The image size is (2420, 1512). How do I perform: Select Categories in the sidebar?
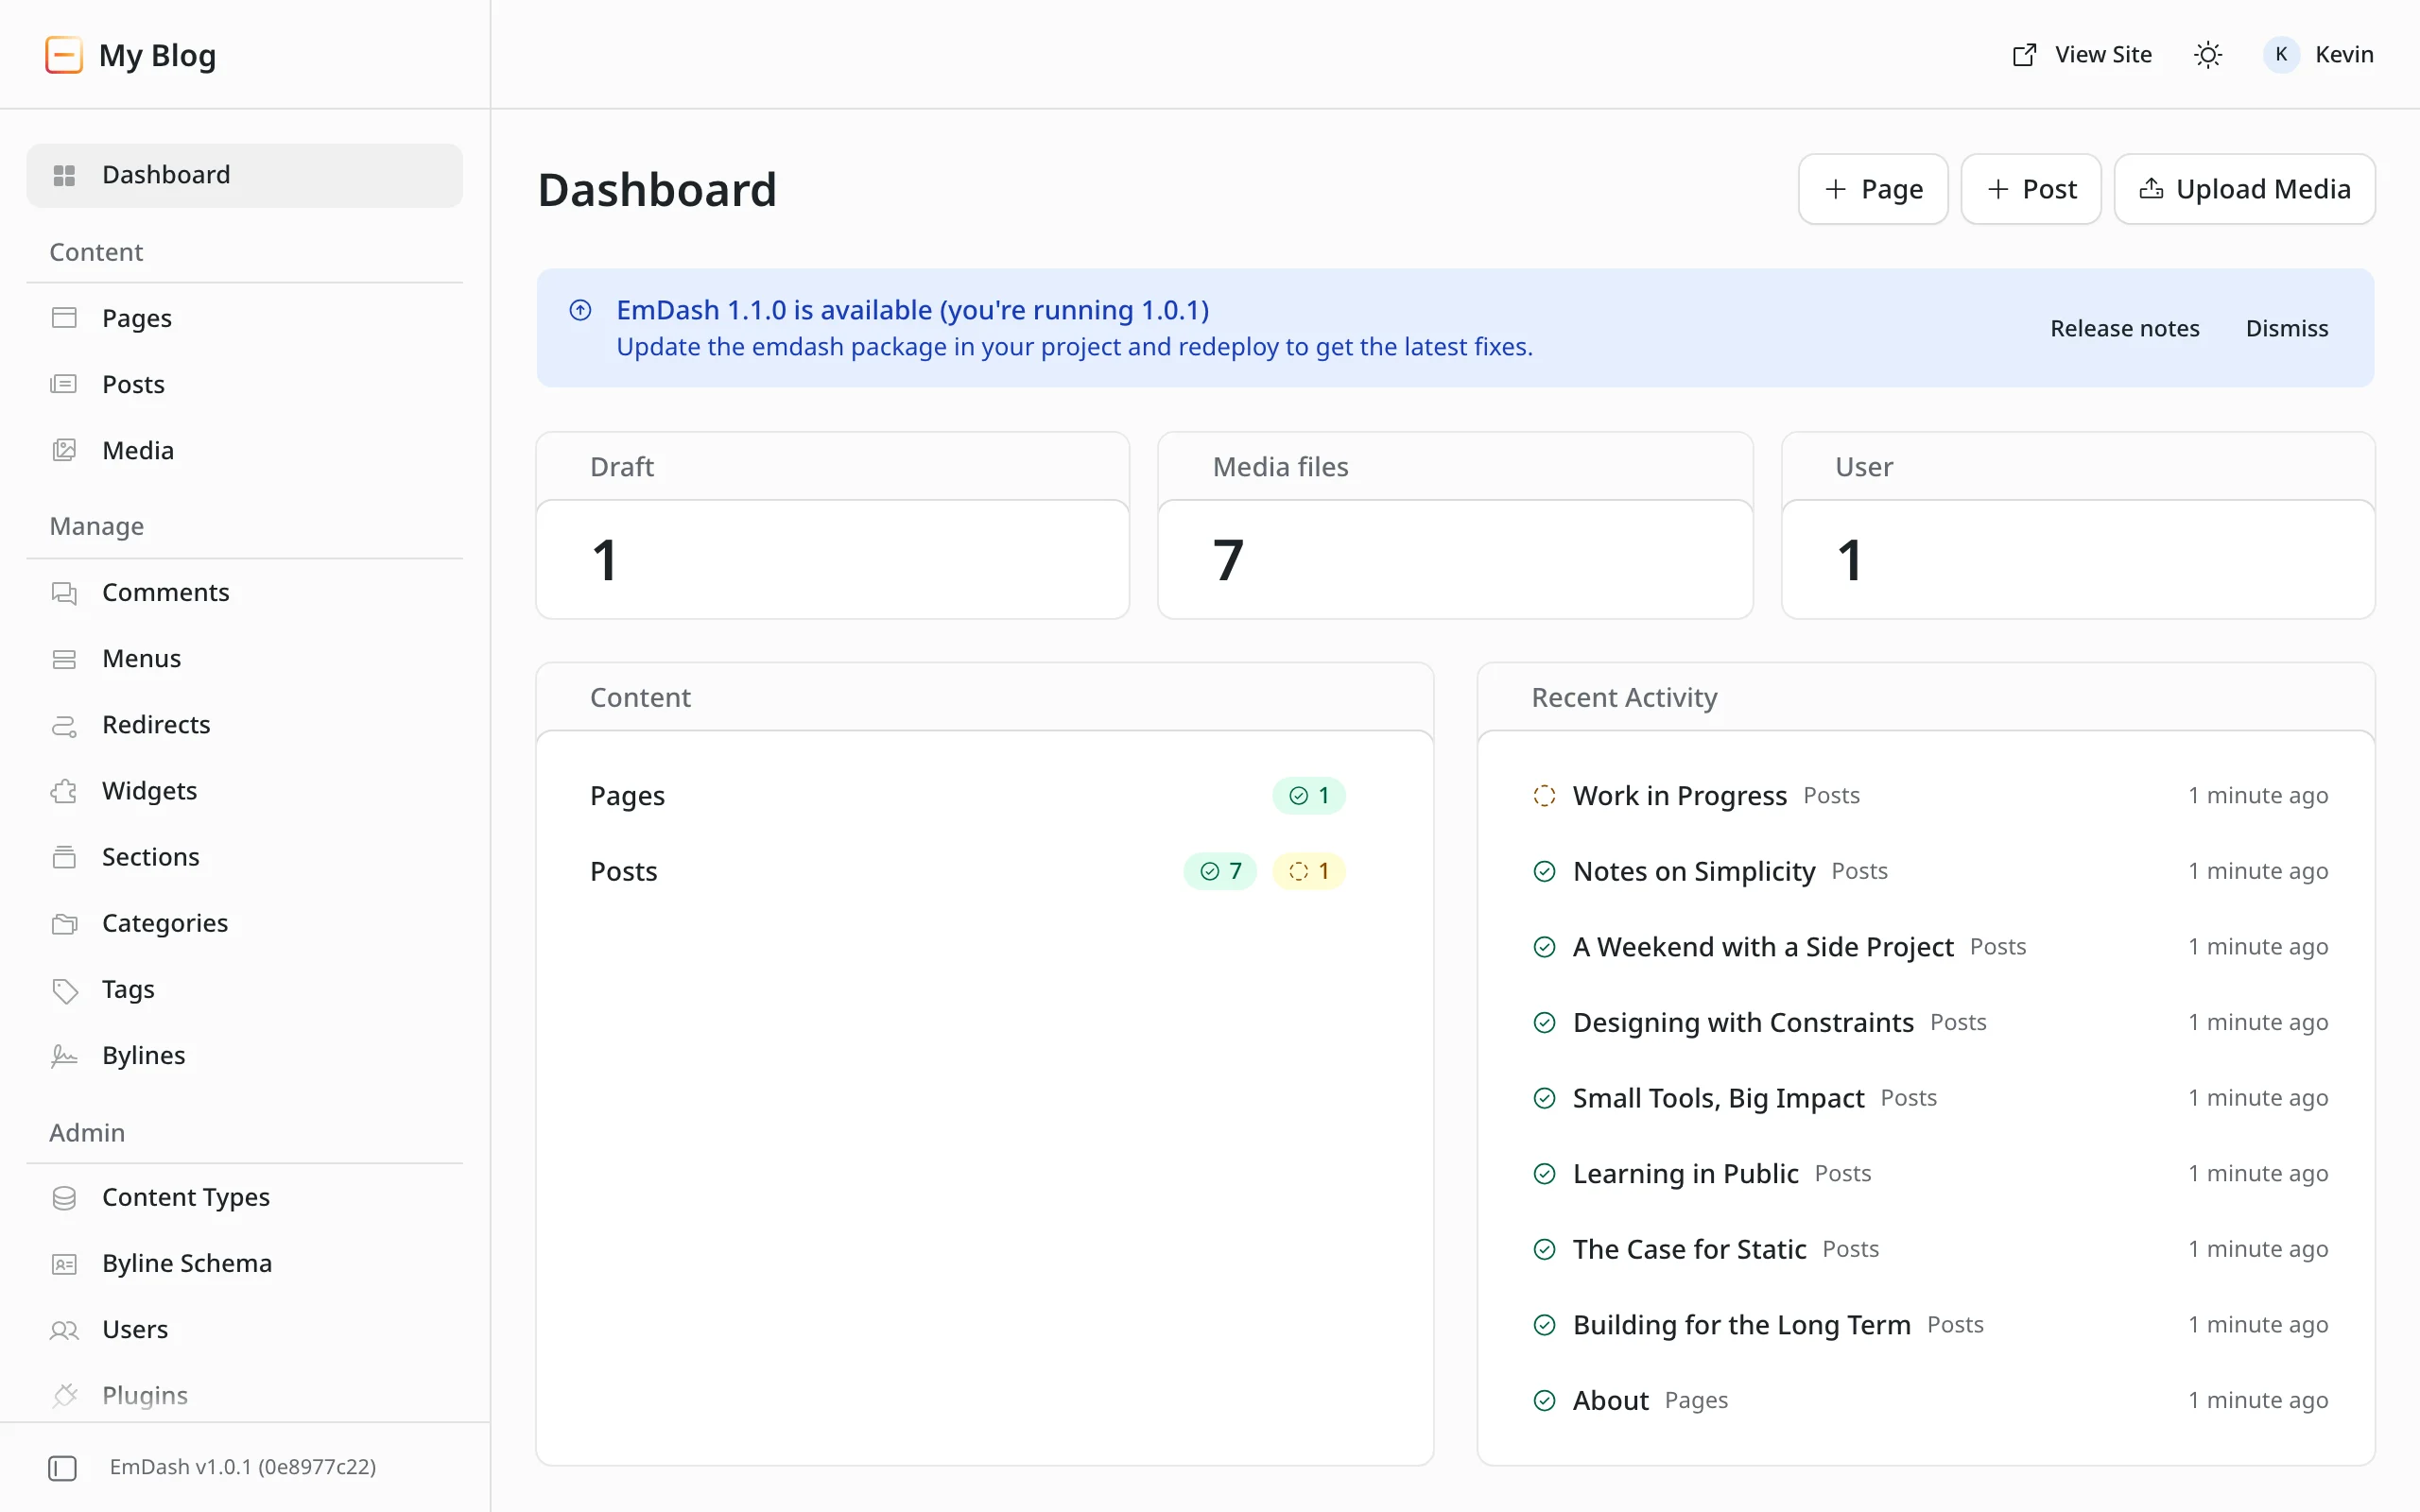click(x=245, y=923)
